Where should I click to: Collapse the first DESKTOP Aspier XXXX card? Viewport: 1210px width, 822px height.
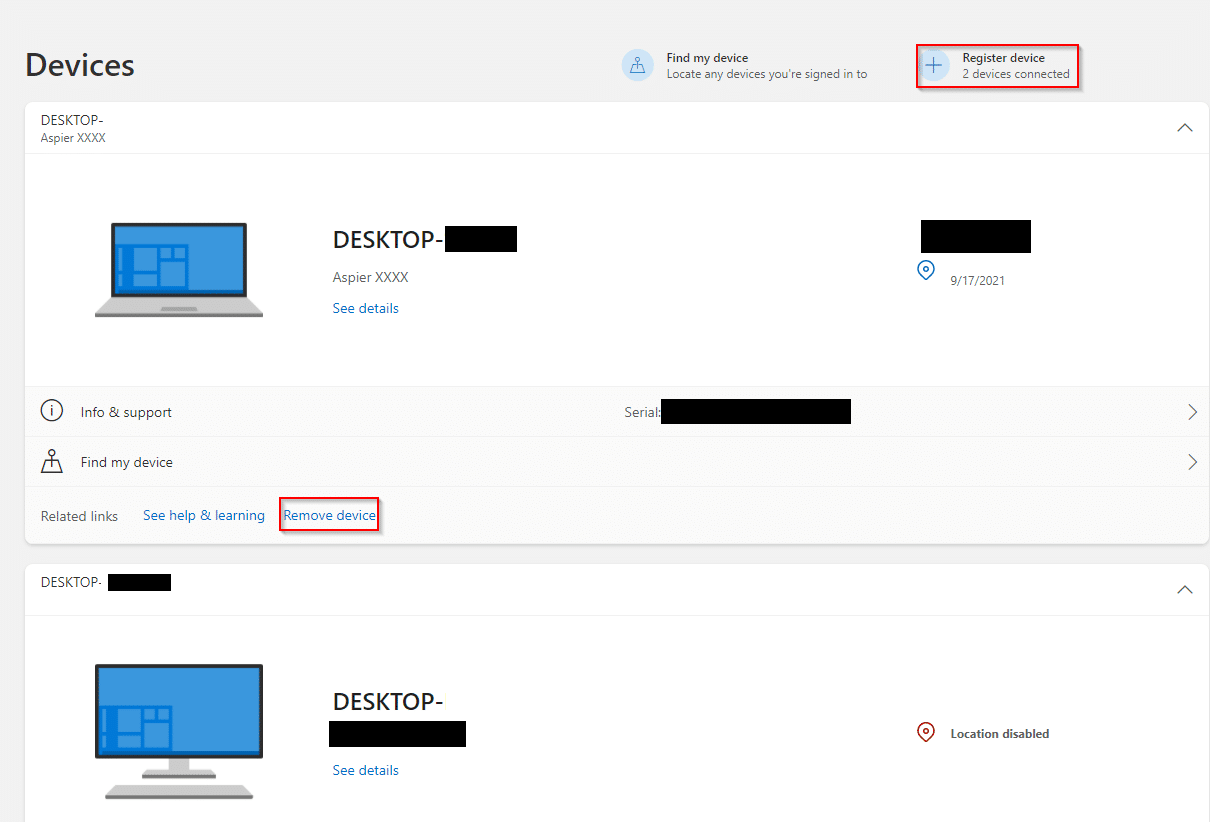pyautogui.click(x=1185, y=128)
